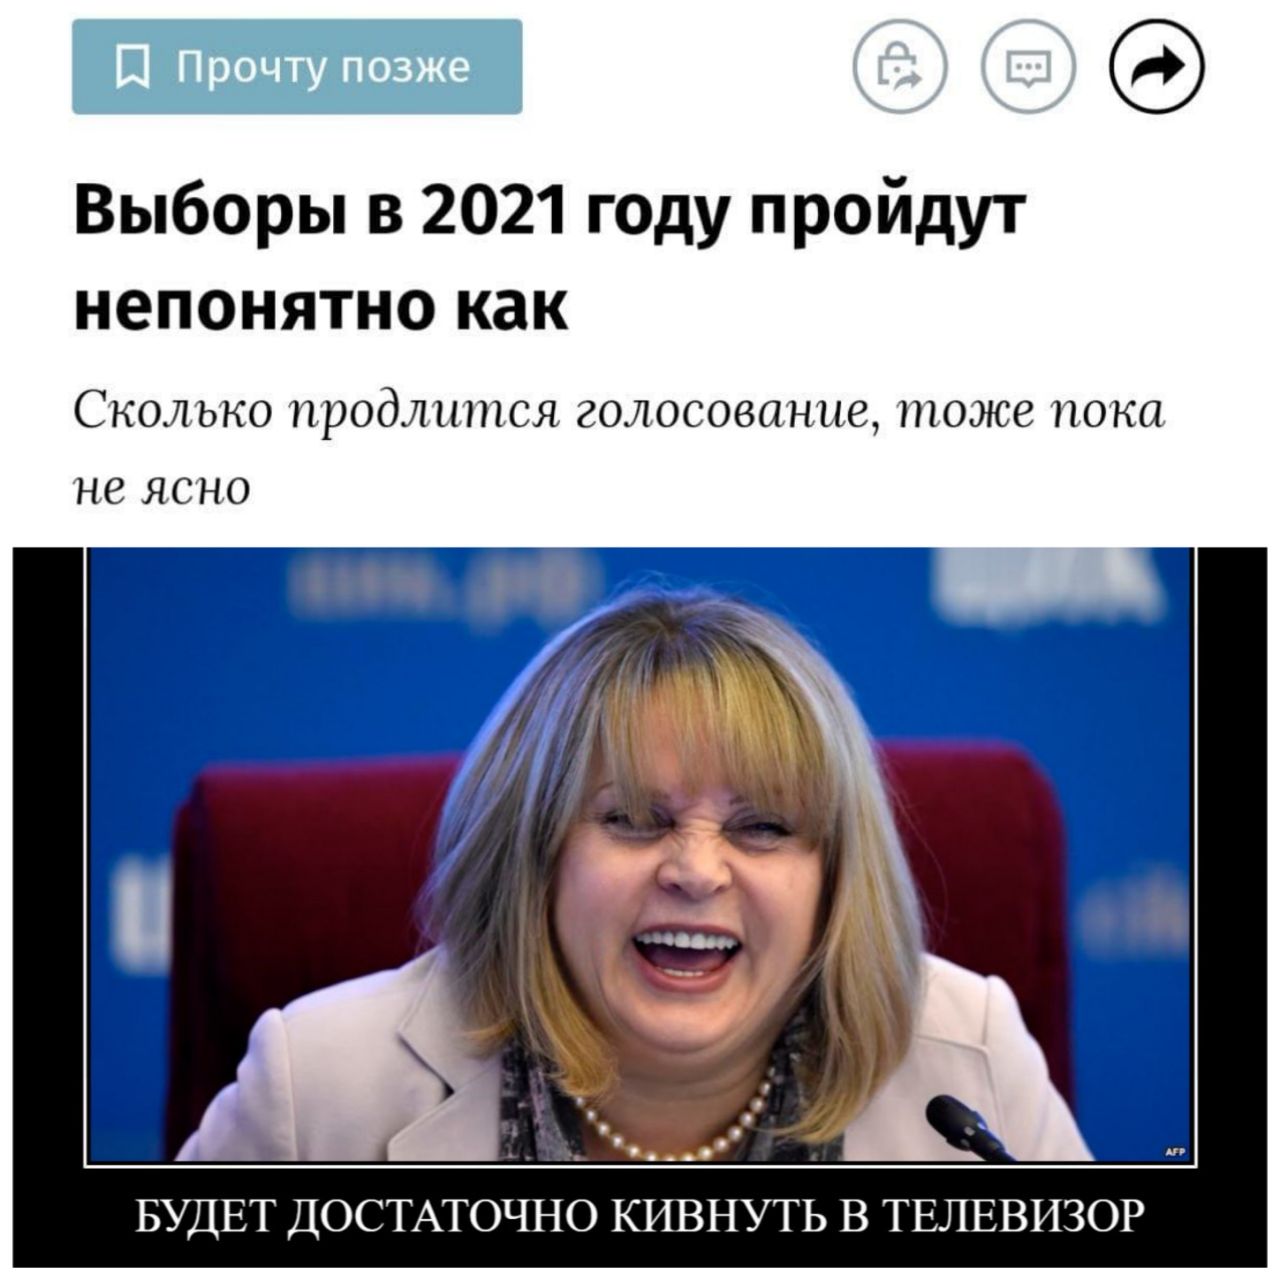Click the microphone in the photo
Image resolution: width=1280 pixels, height=1280 pixels.
click(966, 1126)
